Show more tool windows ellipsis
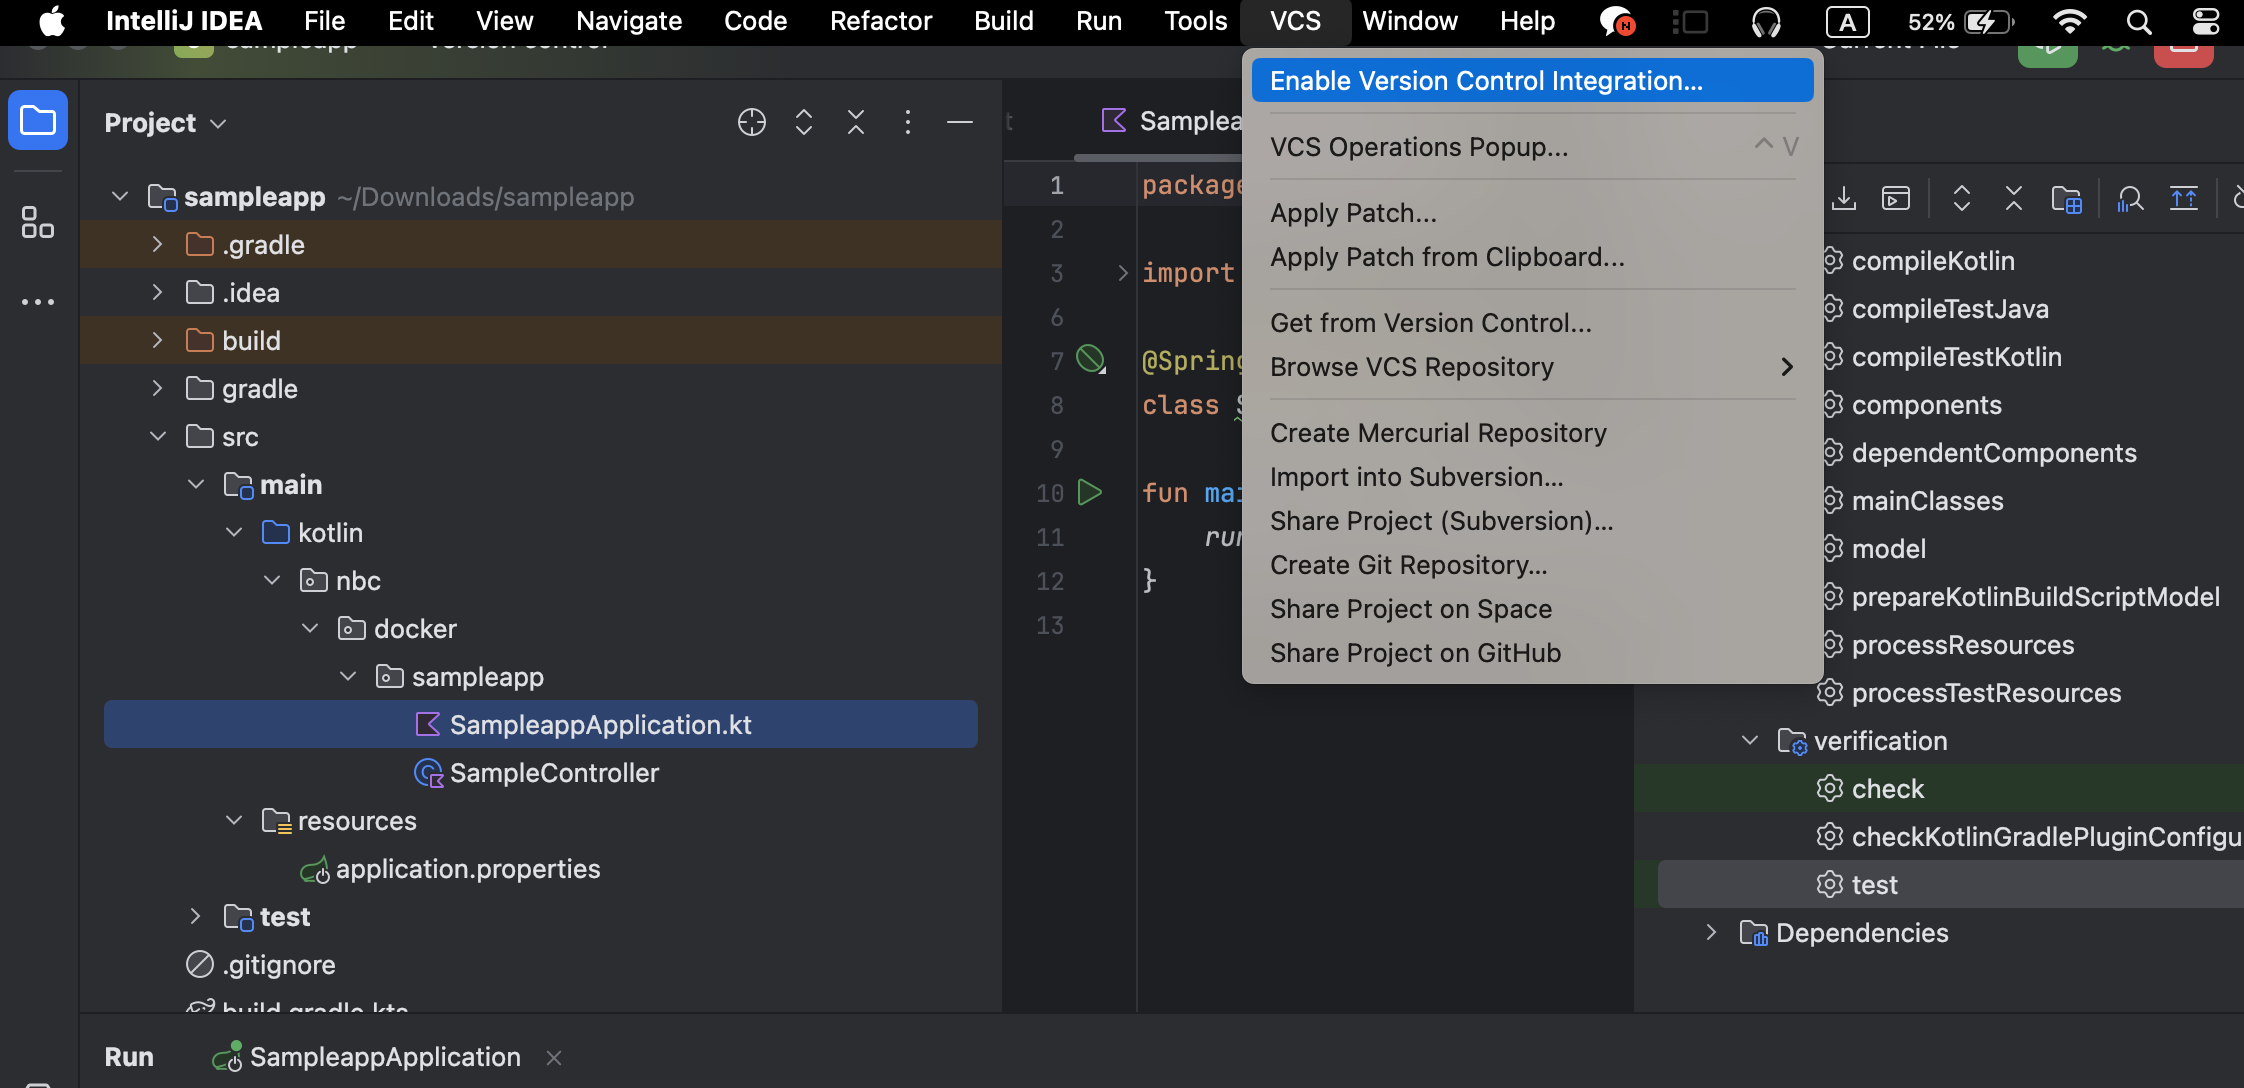 click(38, 301)
